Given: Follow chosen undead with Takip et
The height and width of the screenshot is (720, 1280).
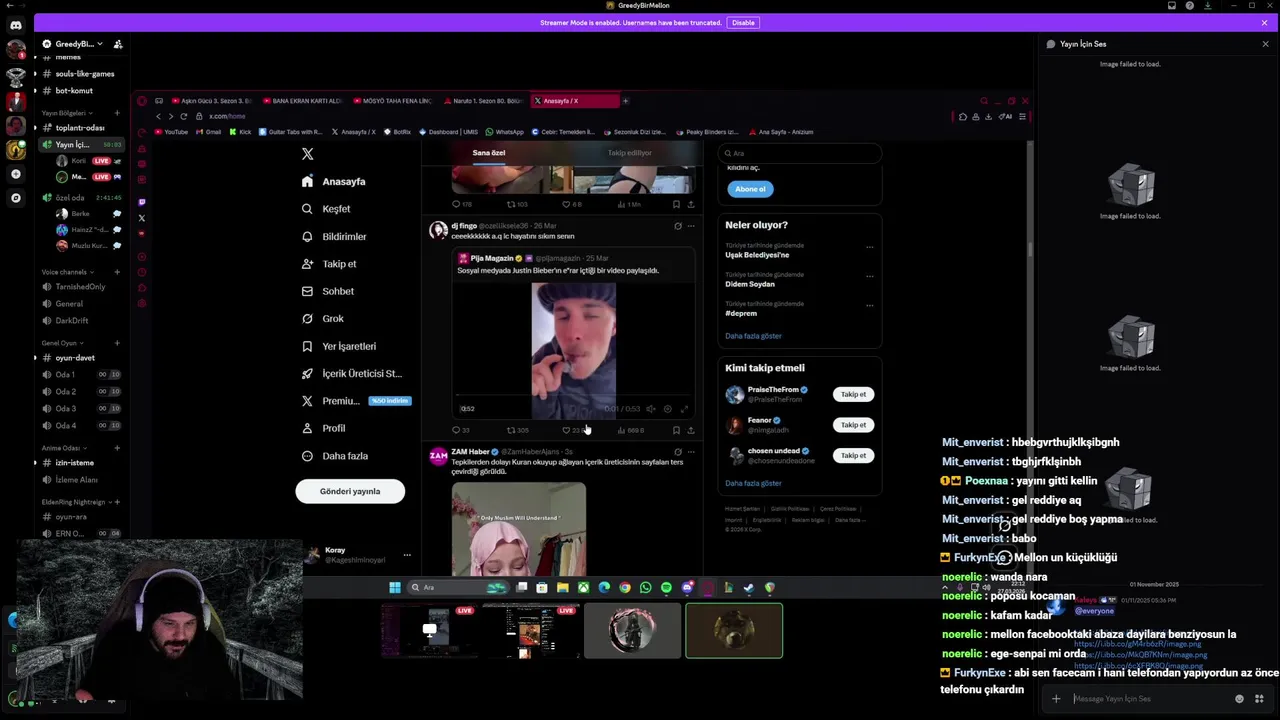Looking at the screenshot, I should 853,456.
